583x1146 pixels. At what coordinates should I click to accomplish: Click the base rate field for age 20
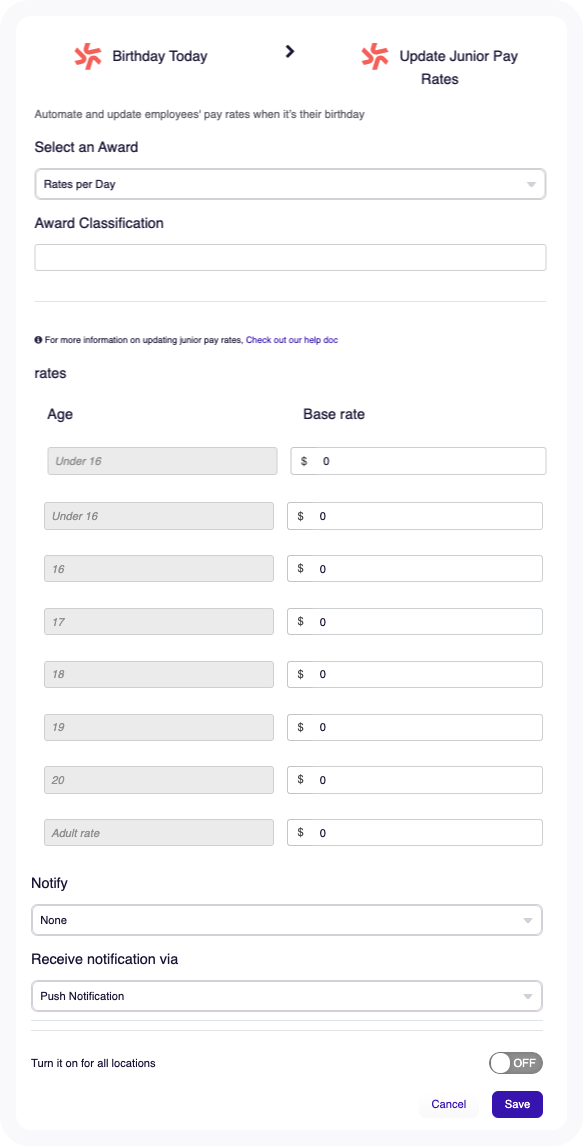414,779
